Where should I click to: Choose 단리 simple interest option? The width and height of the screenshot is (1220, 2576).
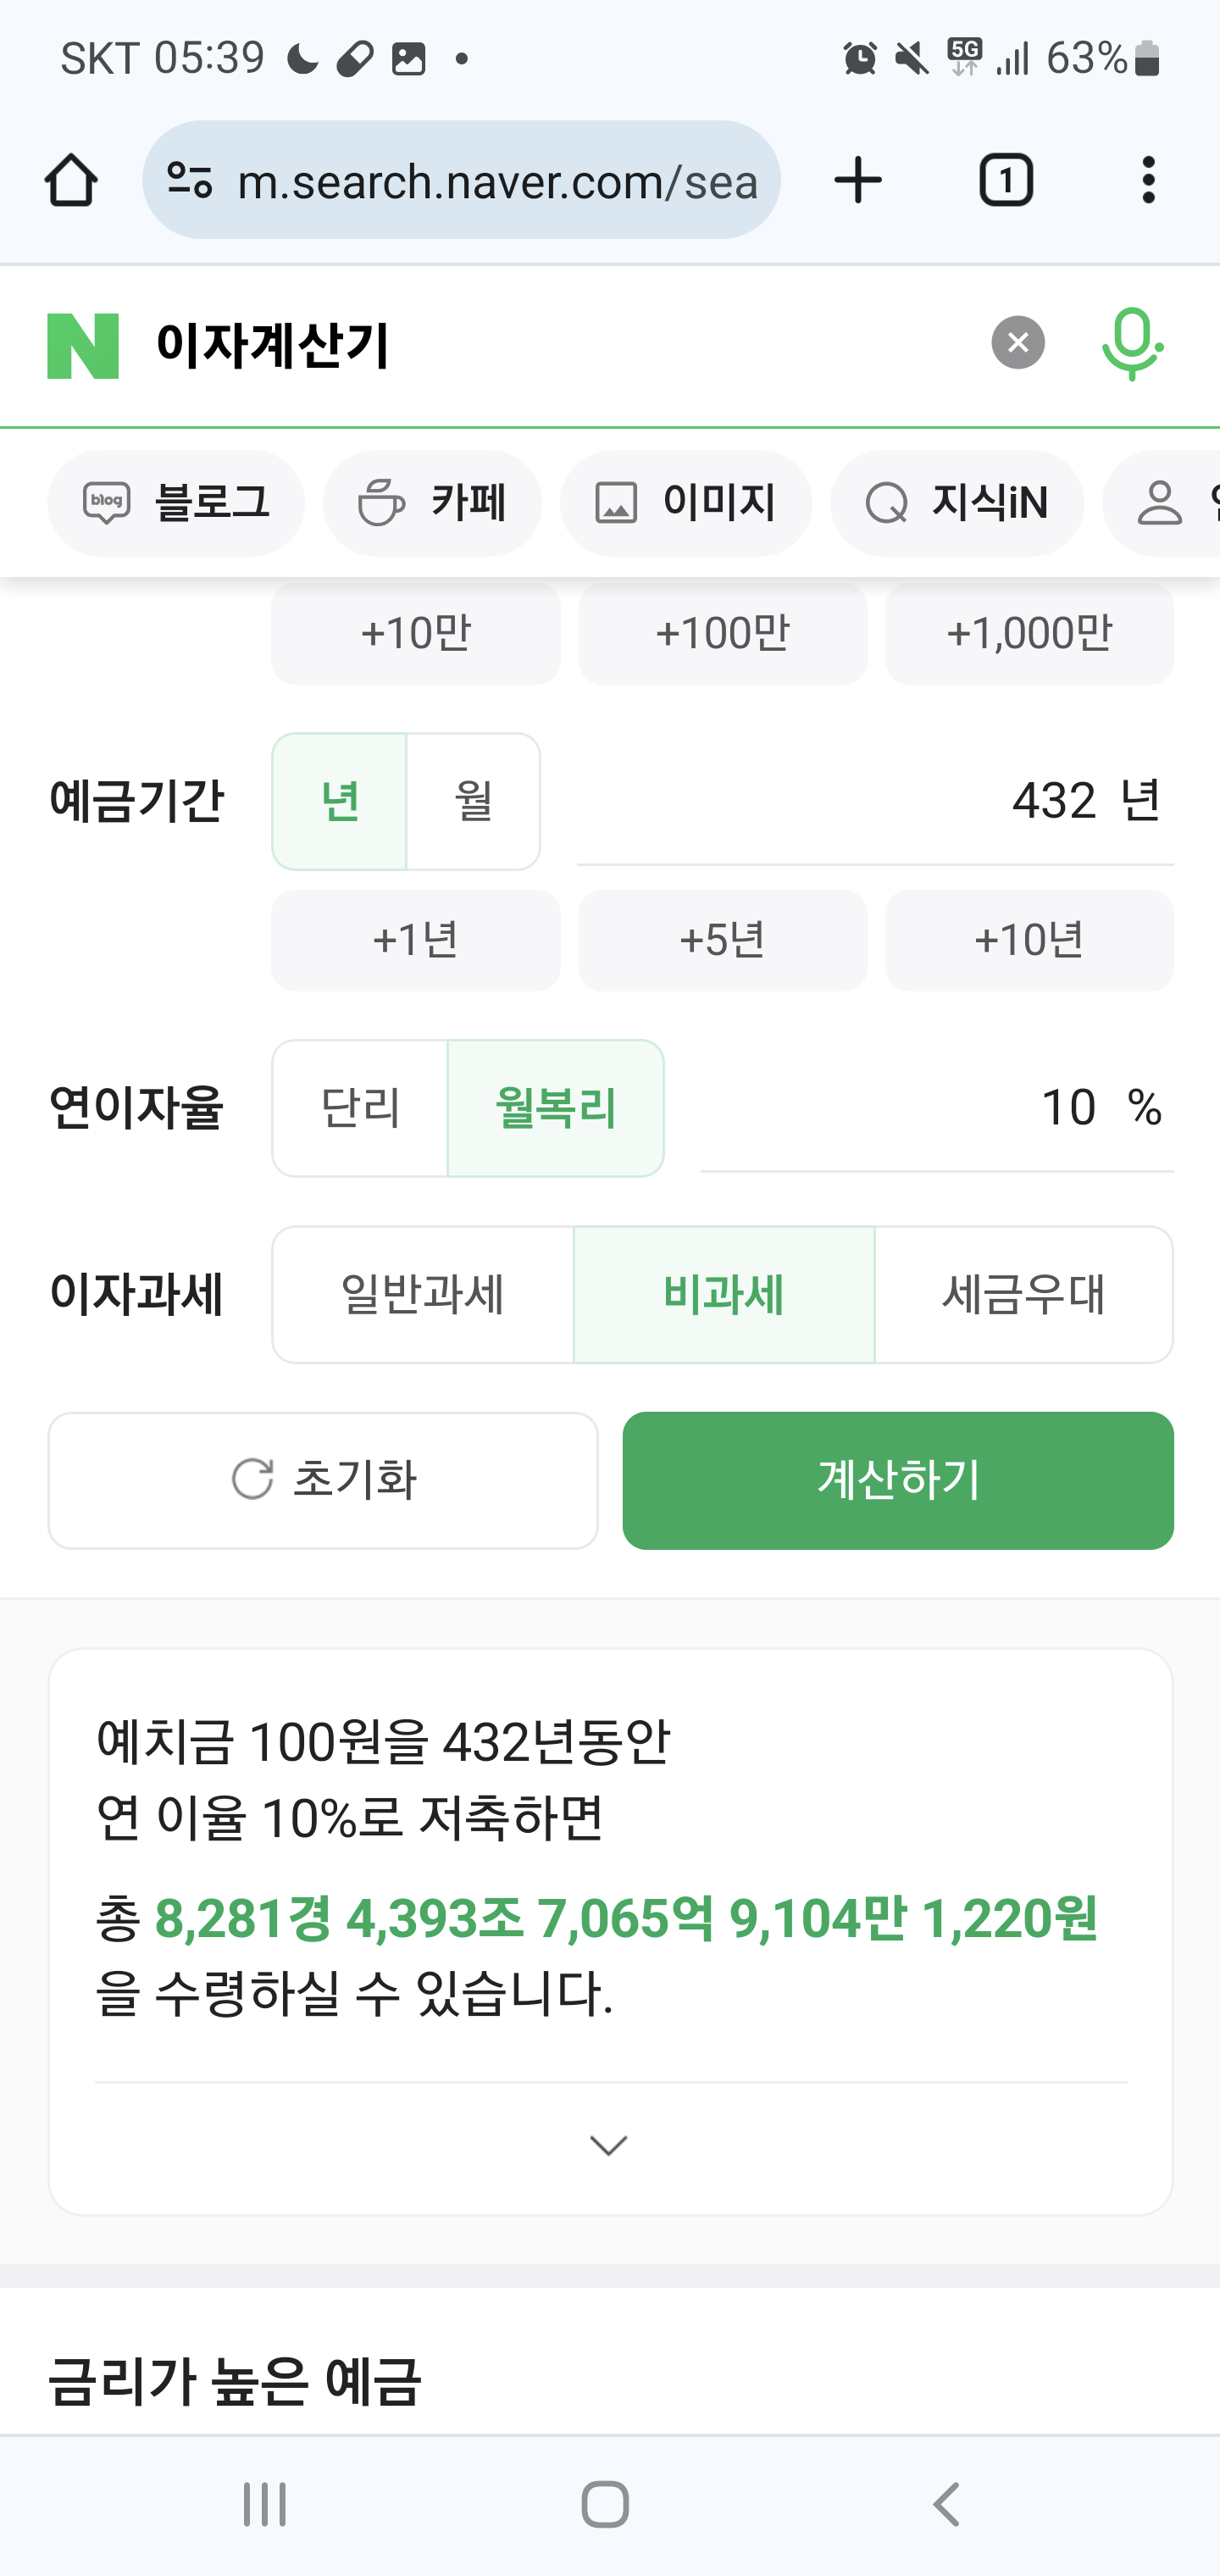tap(360, 1108)
